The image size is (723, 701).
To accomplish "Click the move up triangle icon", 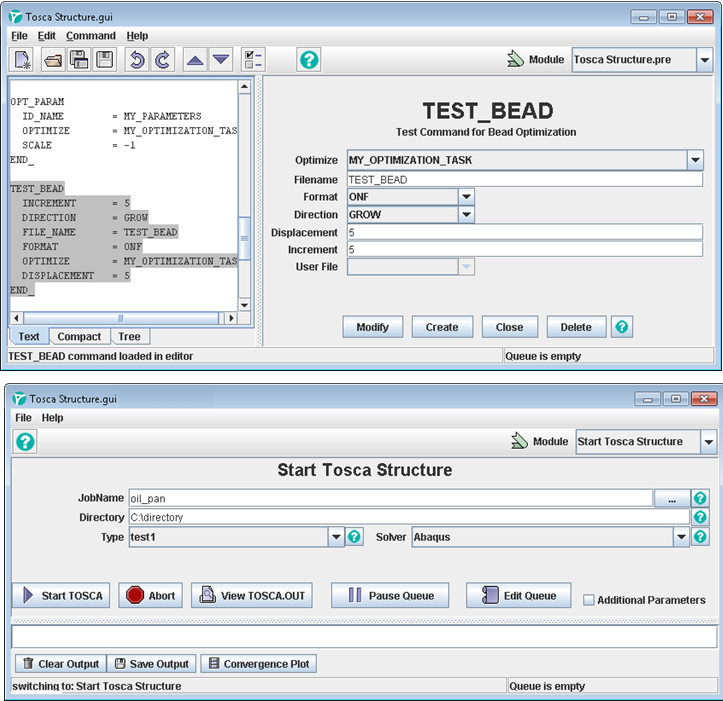I will (x=195, y=60).
